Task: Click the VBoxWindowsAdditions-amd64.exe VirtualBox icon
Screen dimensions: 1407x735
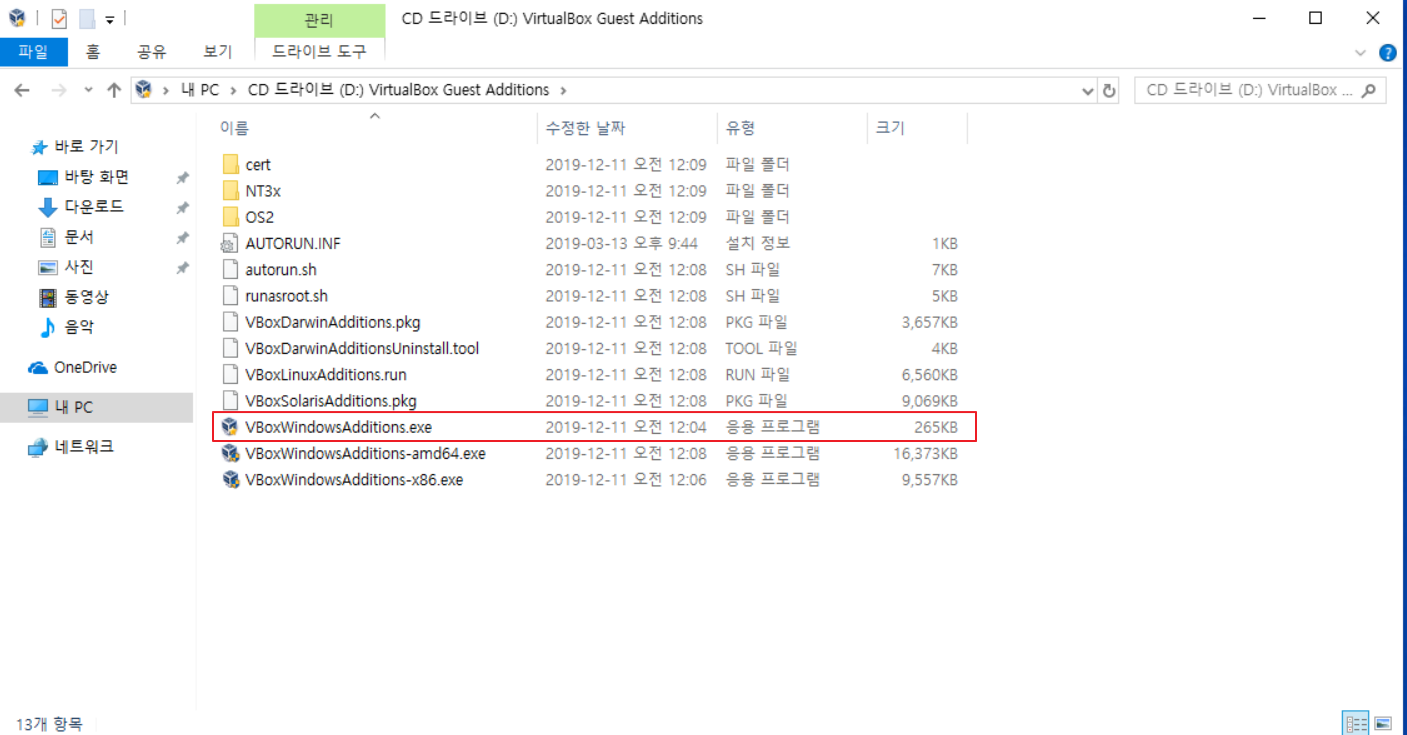Action: pos(230,453)
